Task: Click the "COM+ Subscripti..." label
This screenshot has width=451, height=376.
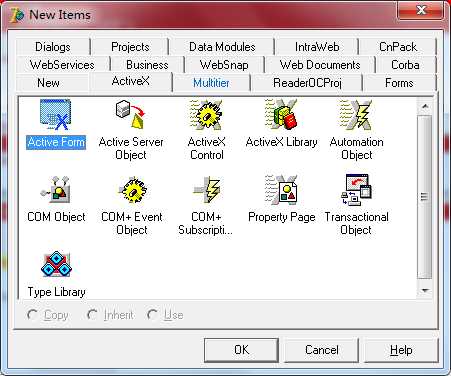Action: click(205, 223)
